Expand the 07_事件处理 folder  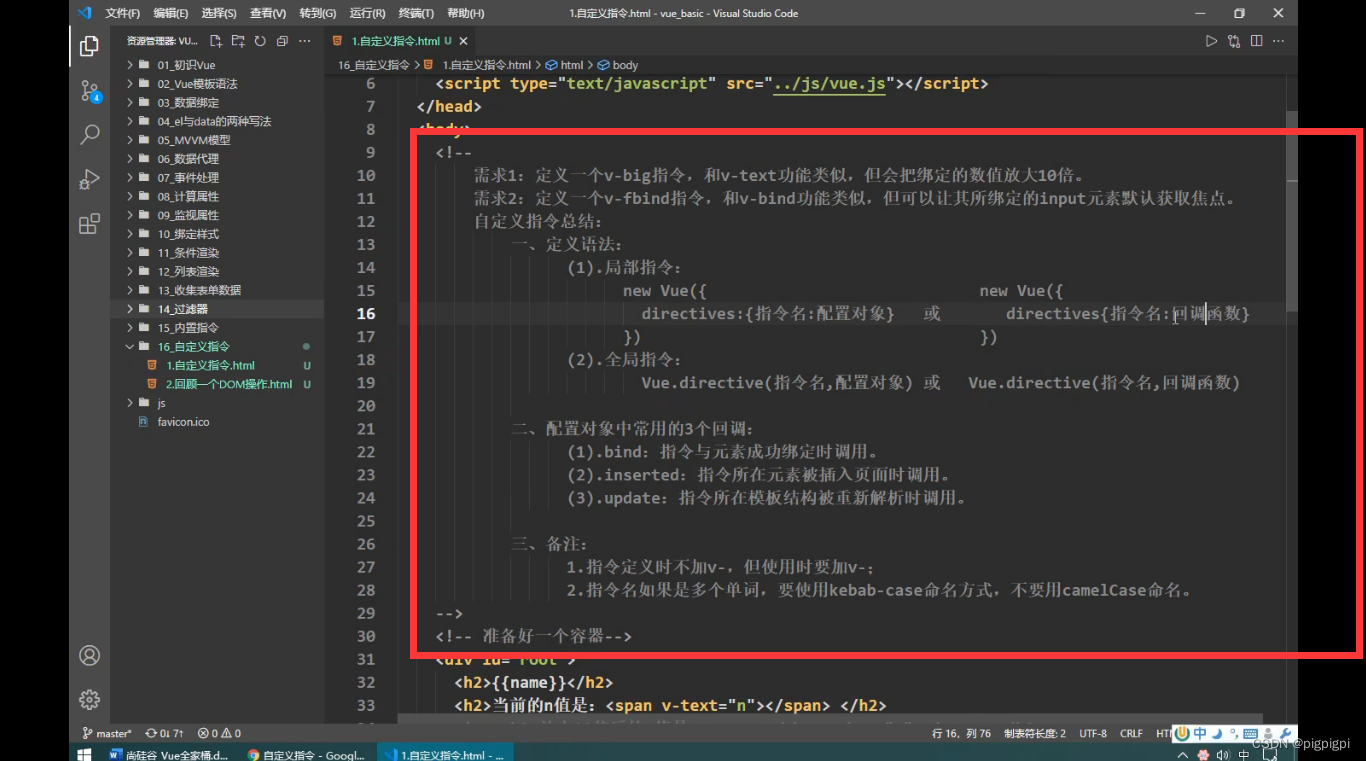tap(217, 178)
